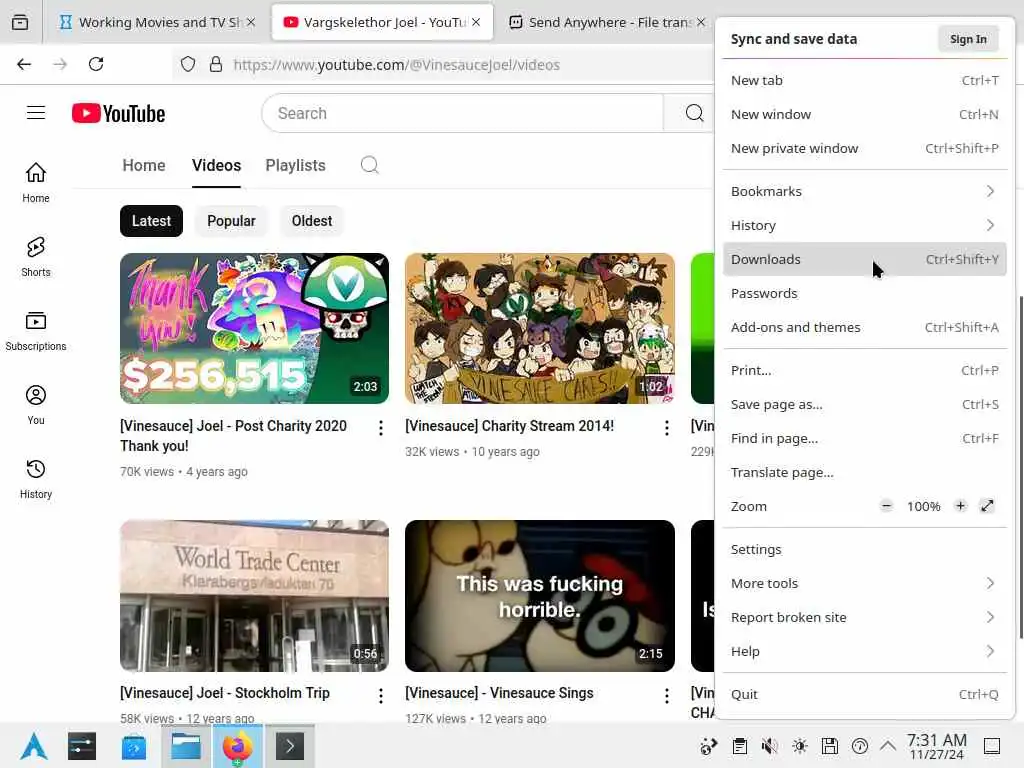Open options for Stockholm Trip video
The width and height of the screenshot is (1024, 768).
coord(381,696)
